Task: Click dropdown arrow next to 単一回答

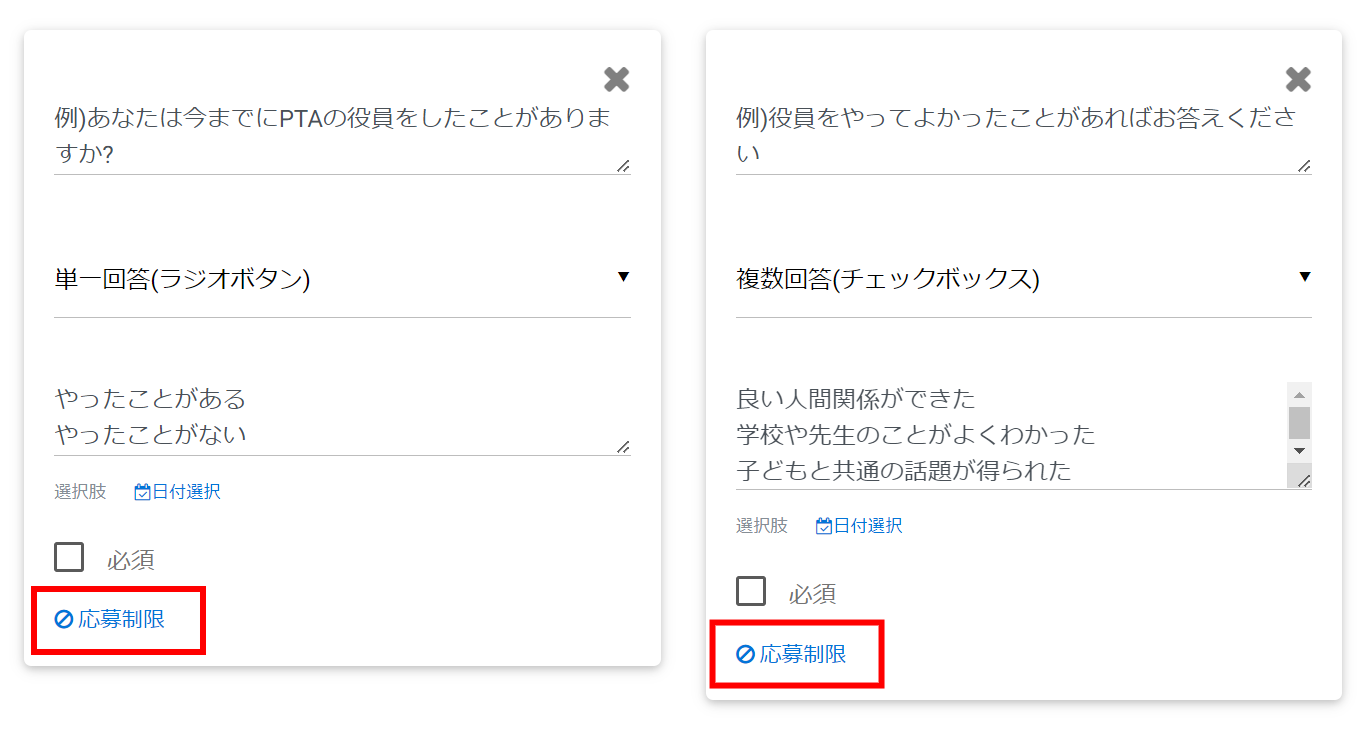Action: pos(623,277)
